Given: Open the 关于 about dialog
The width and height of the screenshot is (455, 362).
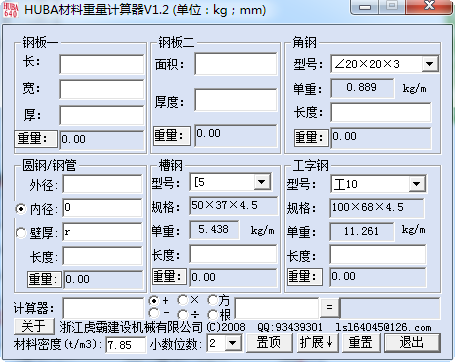Looking at the screenshot, I should (x=34, y=326).
